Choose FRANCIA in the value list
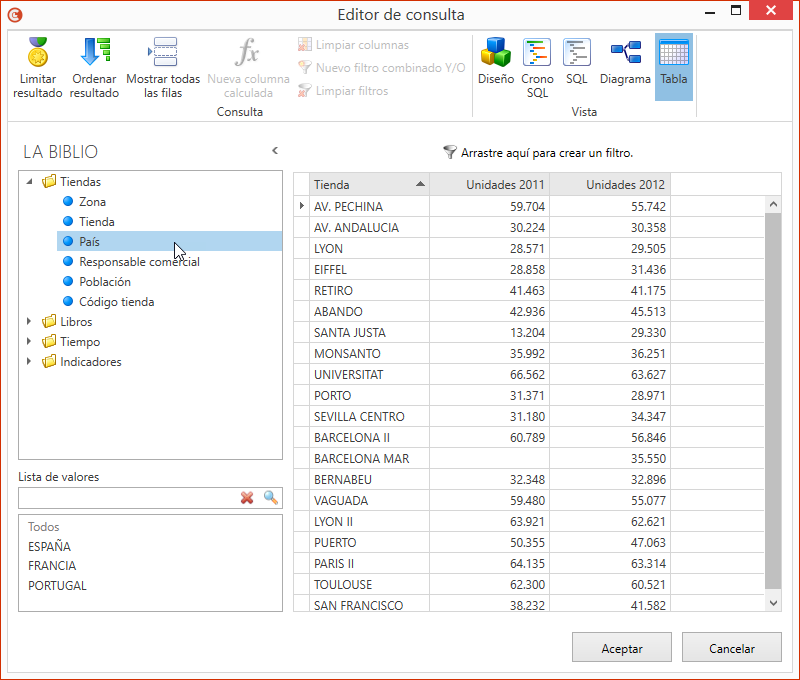 pyautogui.click(x=52, y=566)
